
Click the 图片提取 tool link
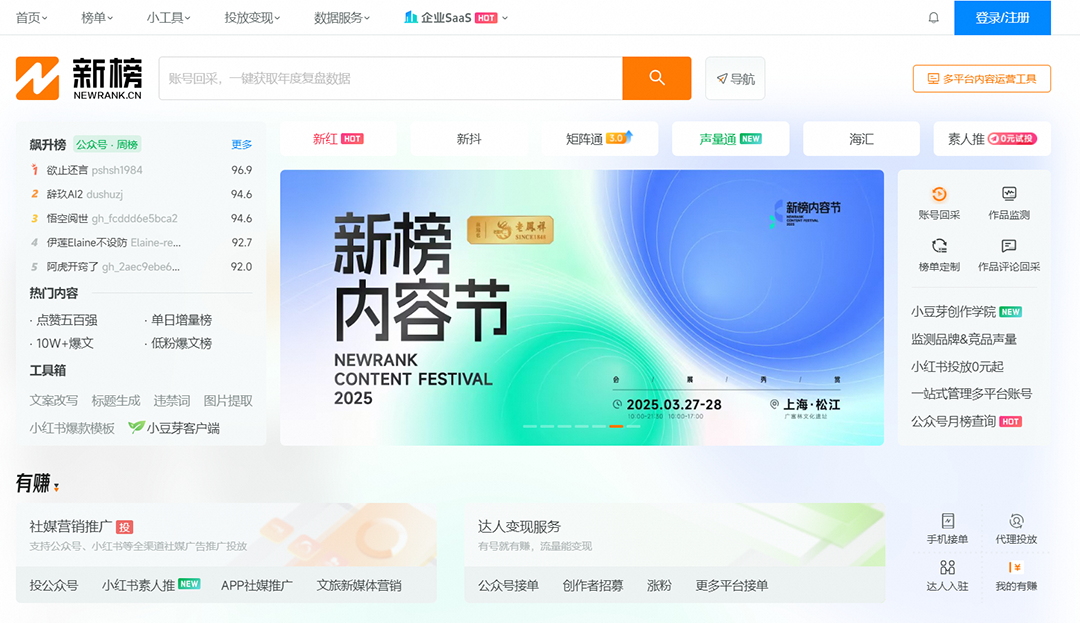point(228,401)
